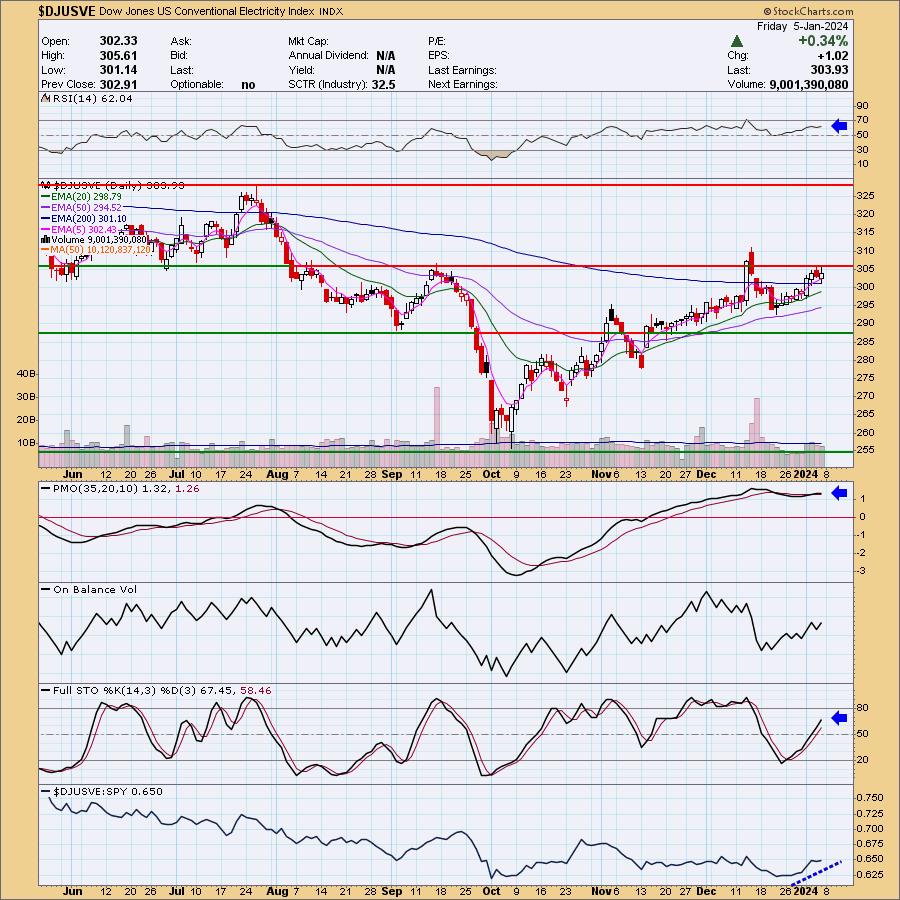The height and width of the screenshot is (900, 900).
Task: Click the PMO -3 axis label
Action: pyautogui.click(x=862, y=571)
